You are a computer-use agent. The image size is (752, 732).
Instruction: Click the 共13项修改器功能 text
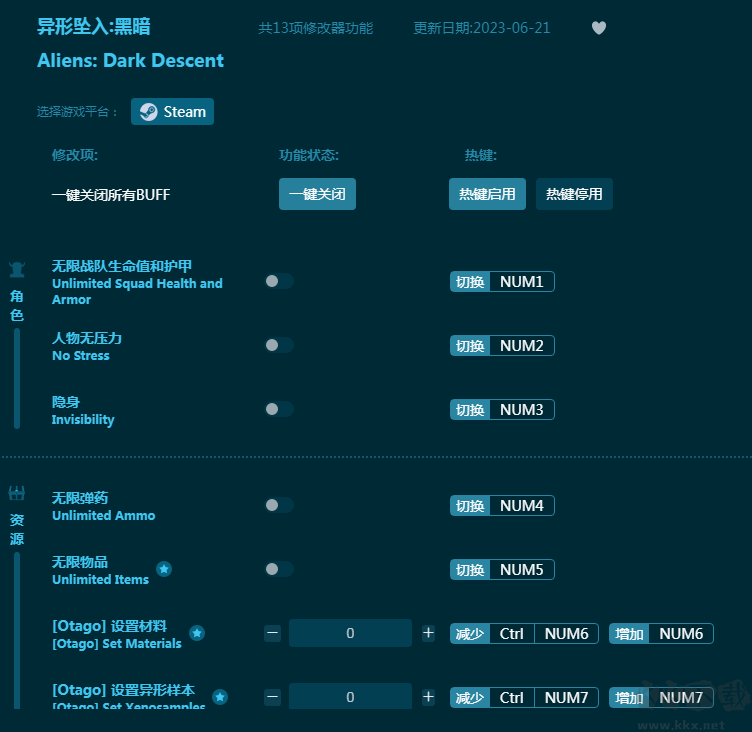(316, 28)
